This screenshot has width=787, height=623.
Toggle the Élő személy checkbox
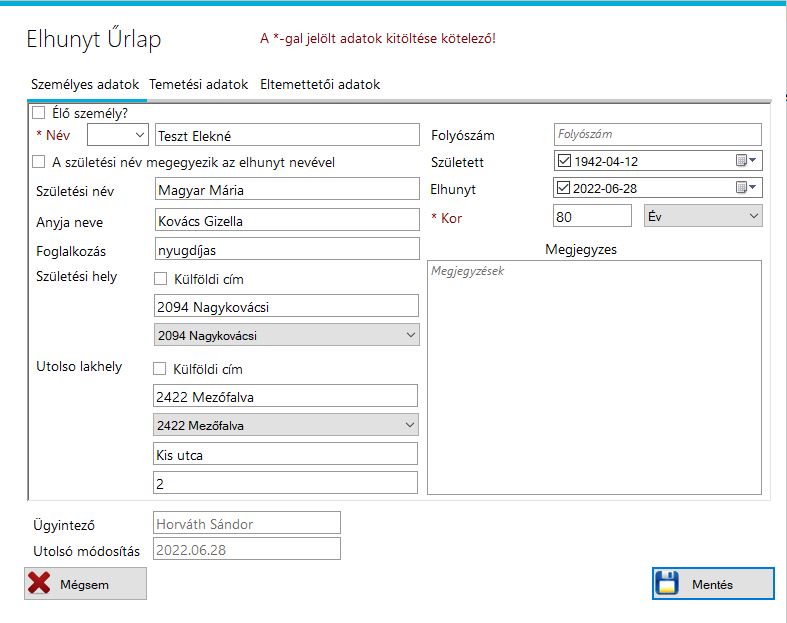coord(39,113)
